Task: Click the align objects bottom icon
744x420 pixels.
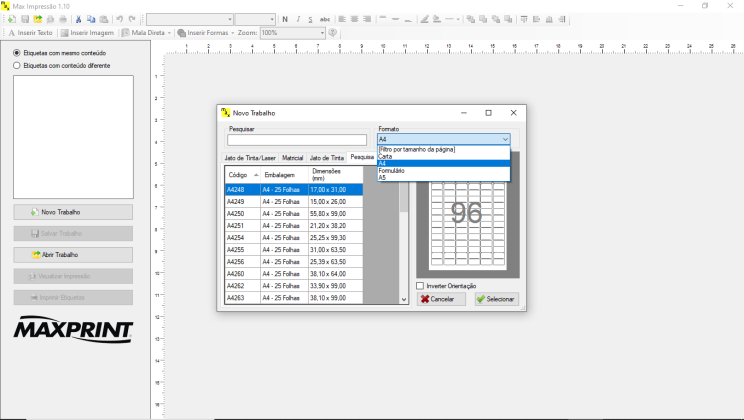Action: coord(549,19)
